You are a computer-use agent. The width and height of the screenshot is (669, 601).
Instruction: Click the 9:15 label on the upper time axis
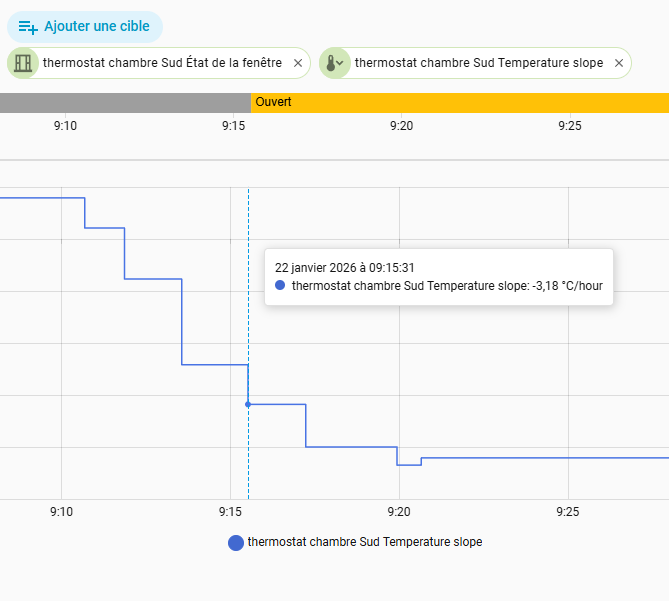click(233, 125)
